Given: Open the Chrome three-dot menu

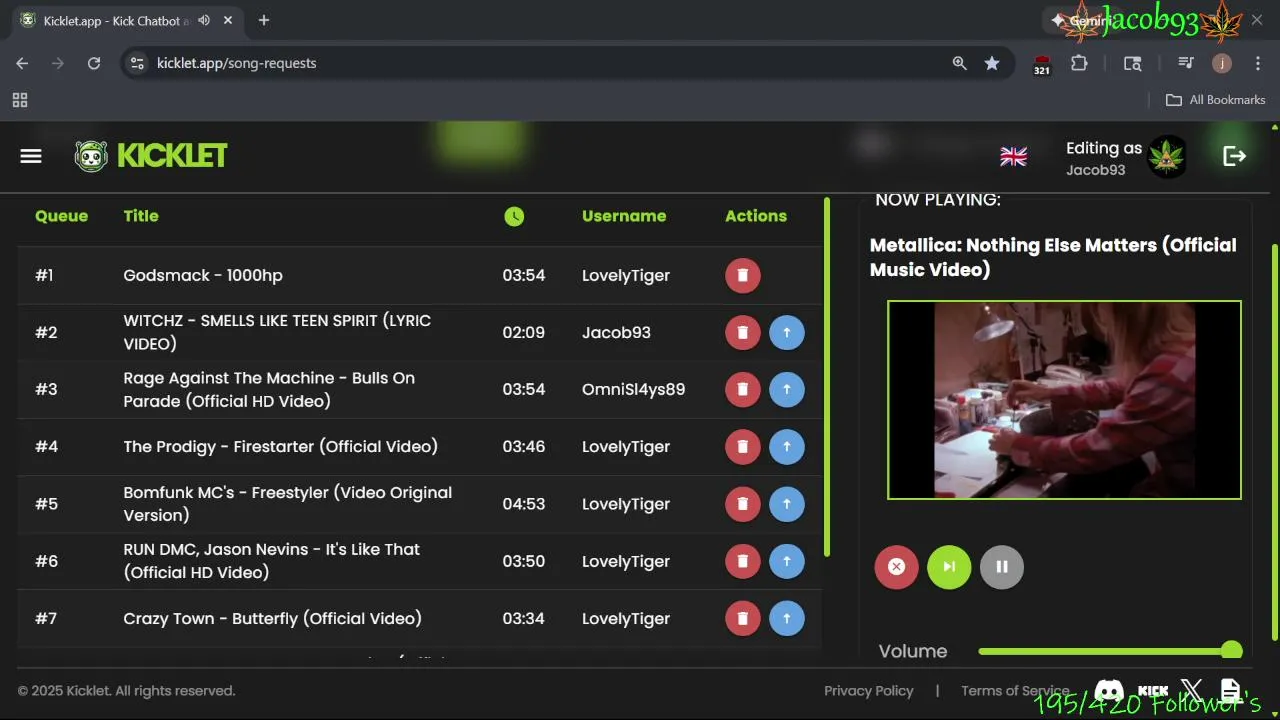Looking at the screenshot, I should coord(1256,63).
